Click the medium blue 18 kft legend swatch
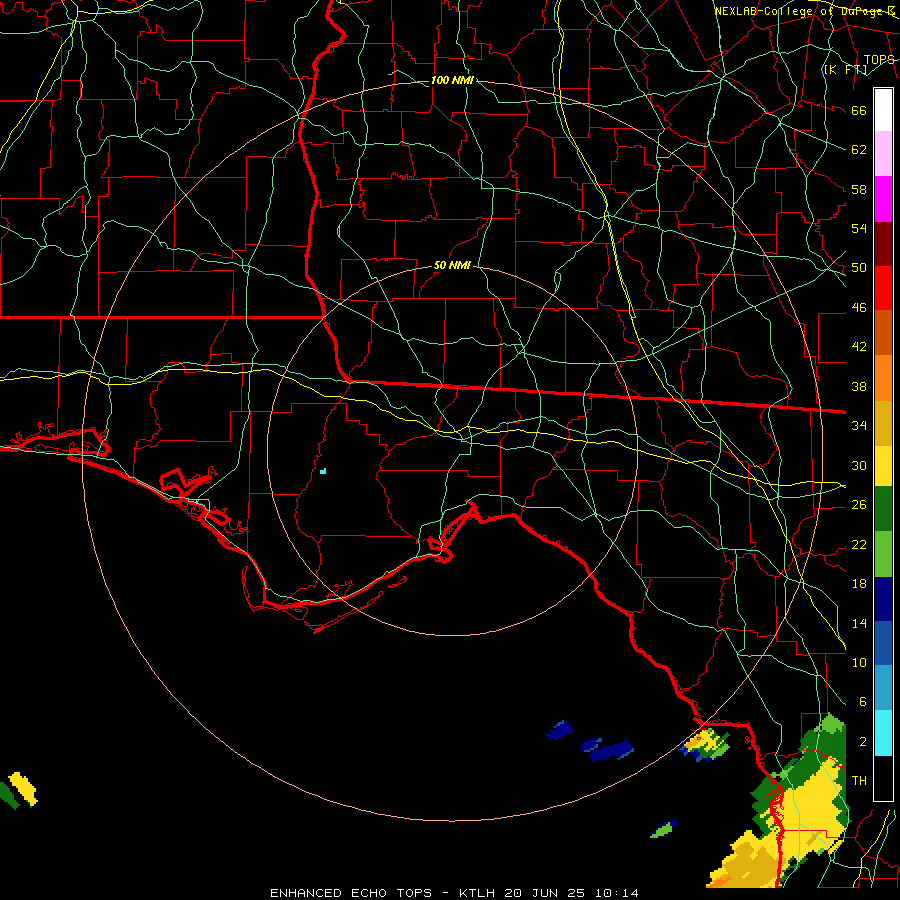This screenshot has width=900, height=900. pos(883,643)
